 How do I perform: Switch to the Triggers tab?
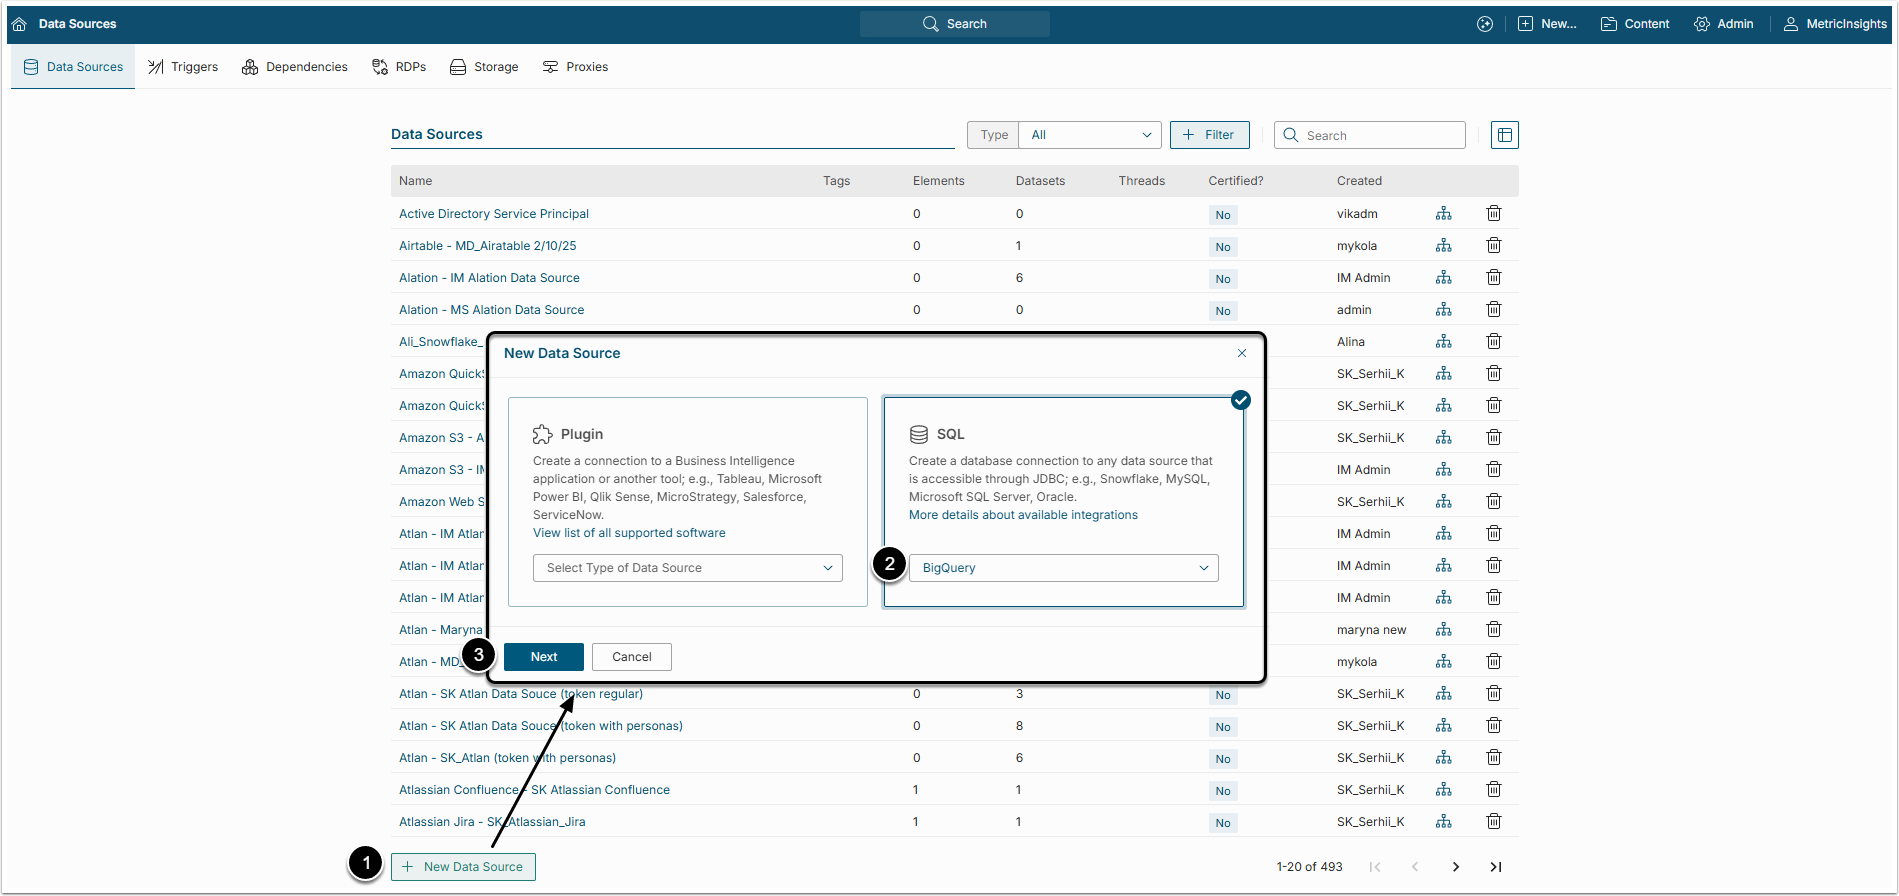click(183, 67)
